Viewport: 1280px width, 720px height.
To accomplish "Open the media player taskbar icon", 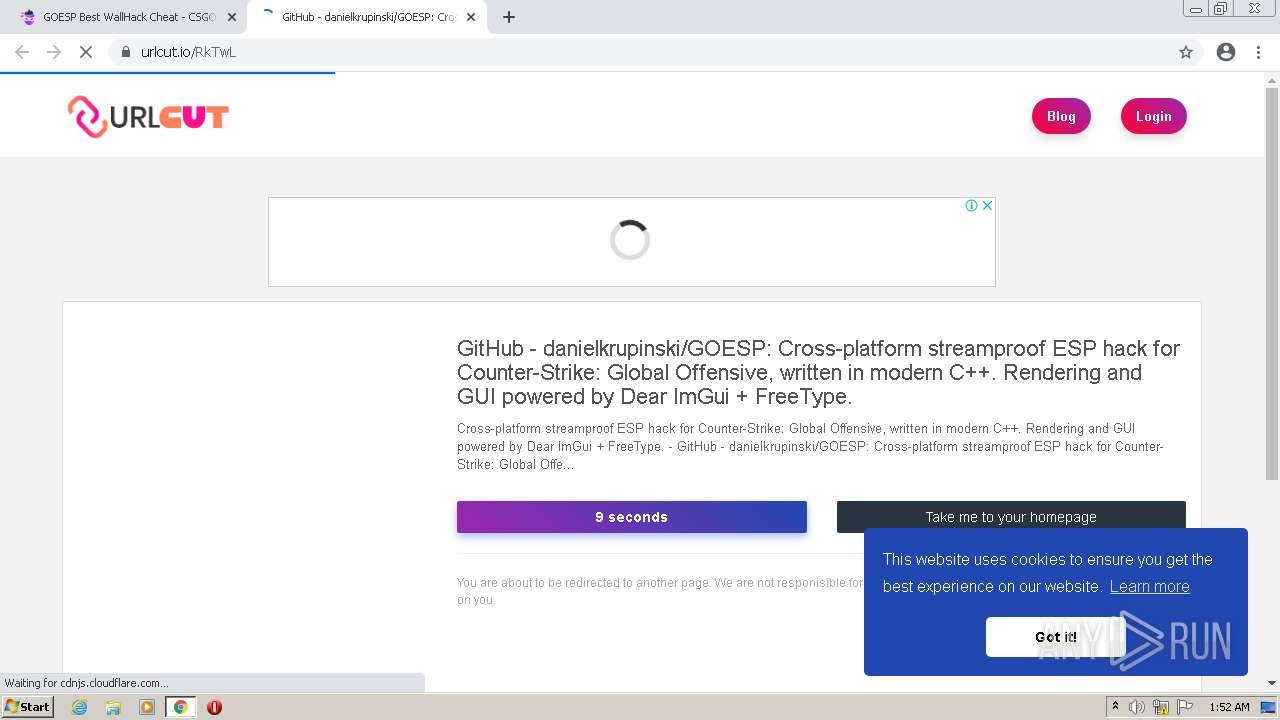I will 147,707.
